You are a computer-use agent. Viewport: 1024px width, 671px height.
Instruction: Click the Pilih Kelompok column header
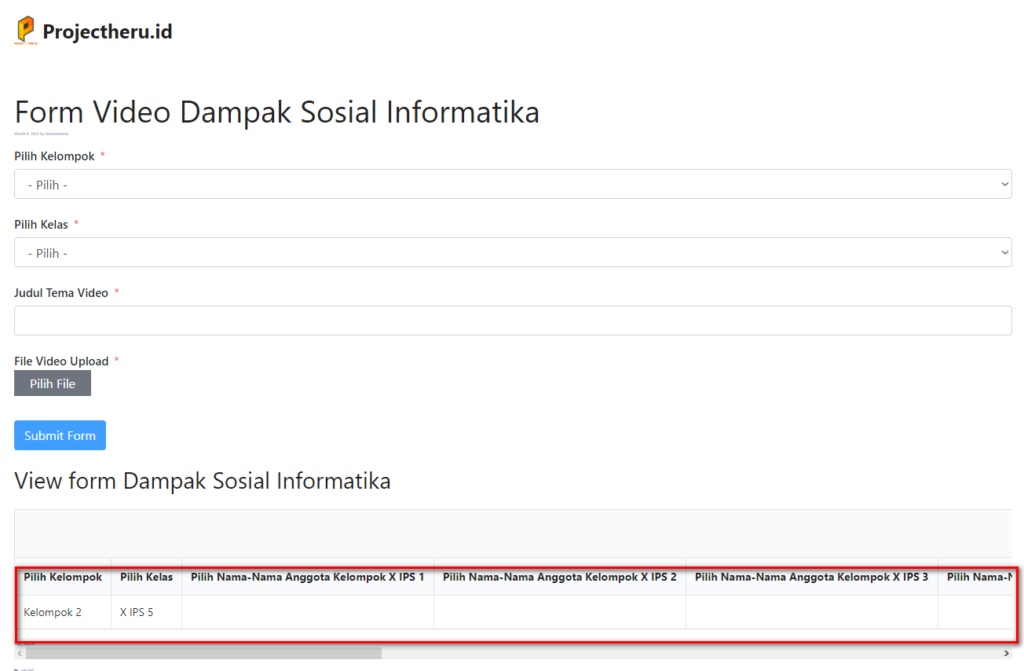tap(63, 577)
